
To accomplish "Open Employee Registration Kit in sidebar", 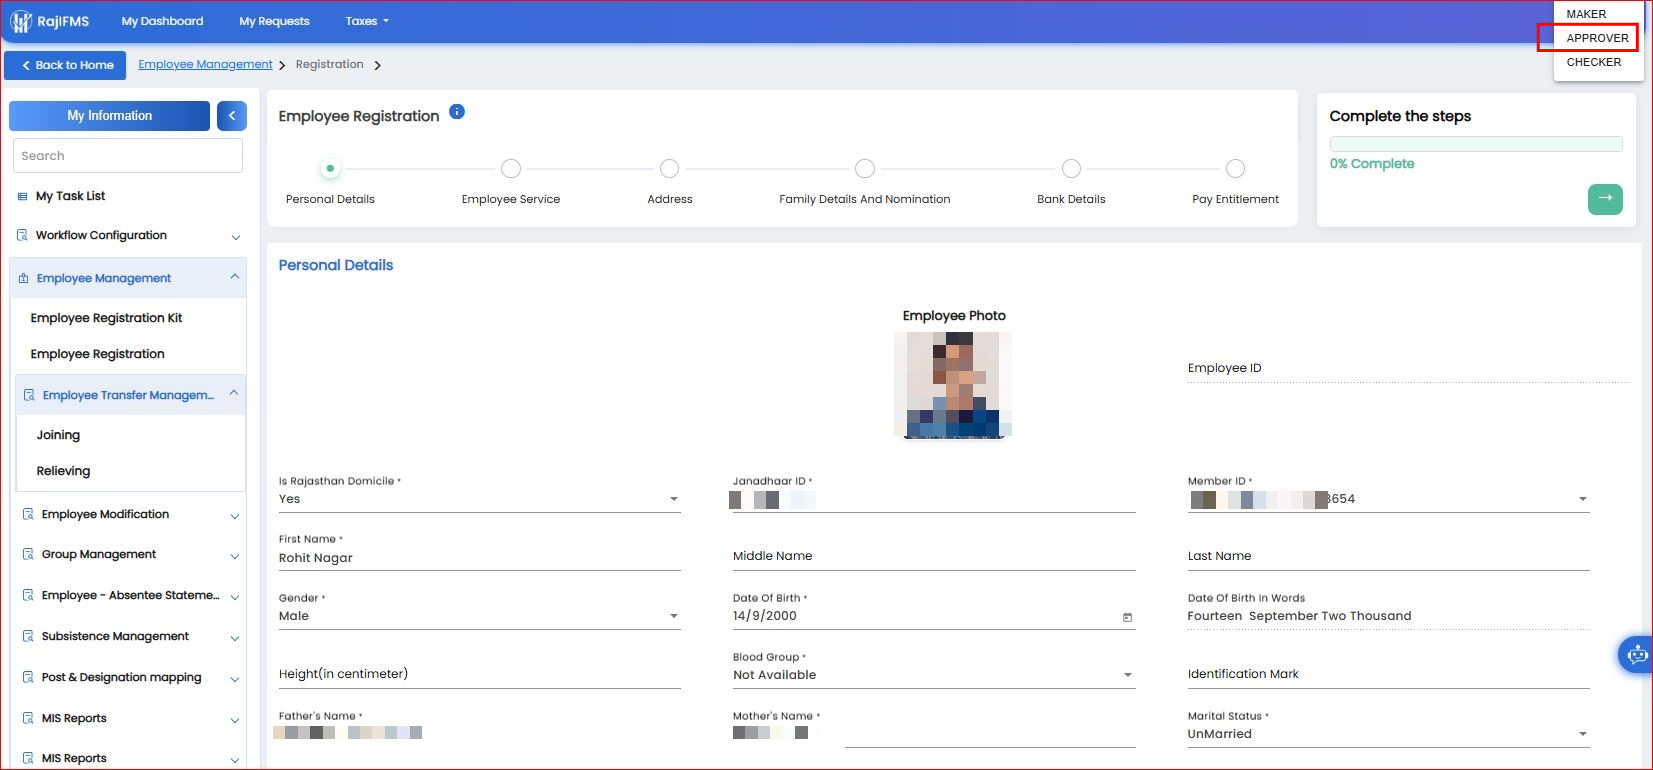I will pos(106,318).
